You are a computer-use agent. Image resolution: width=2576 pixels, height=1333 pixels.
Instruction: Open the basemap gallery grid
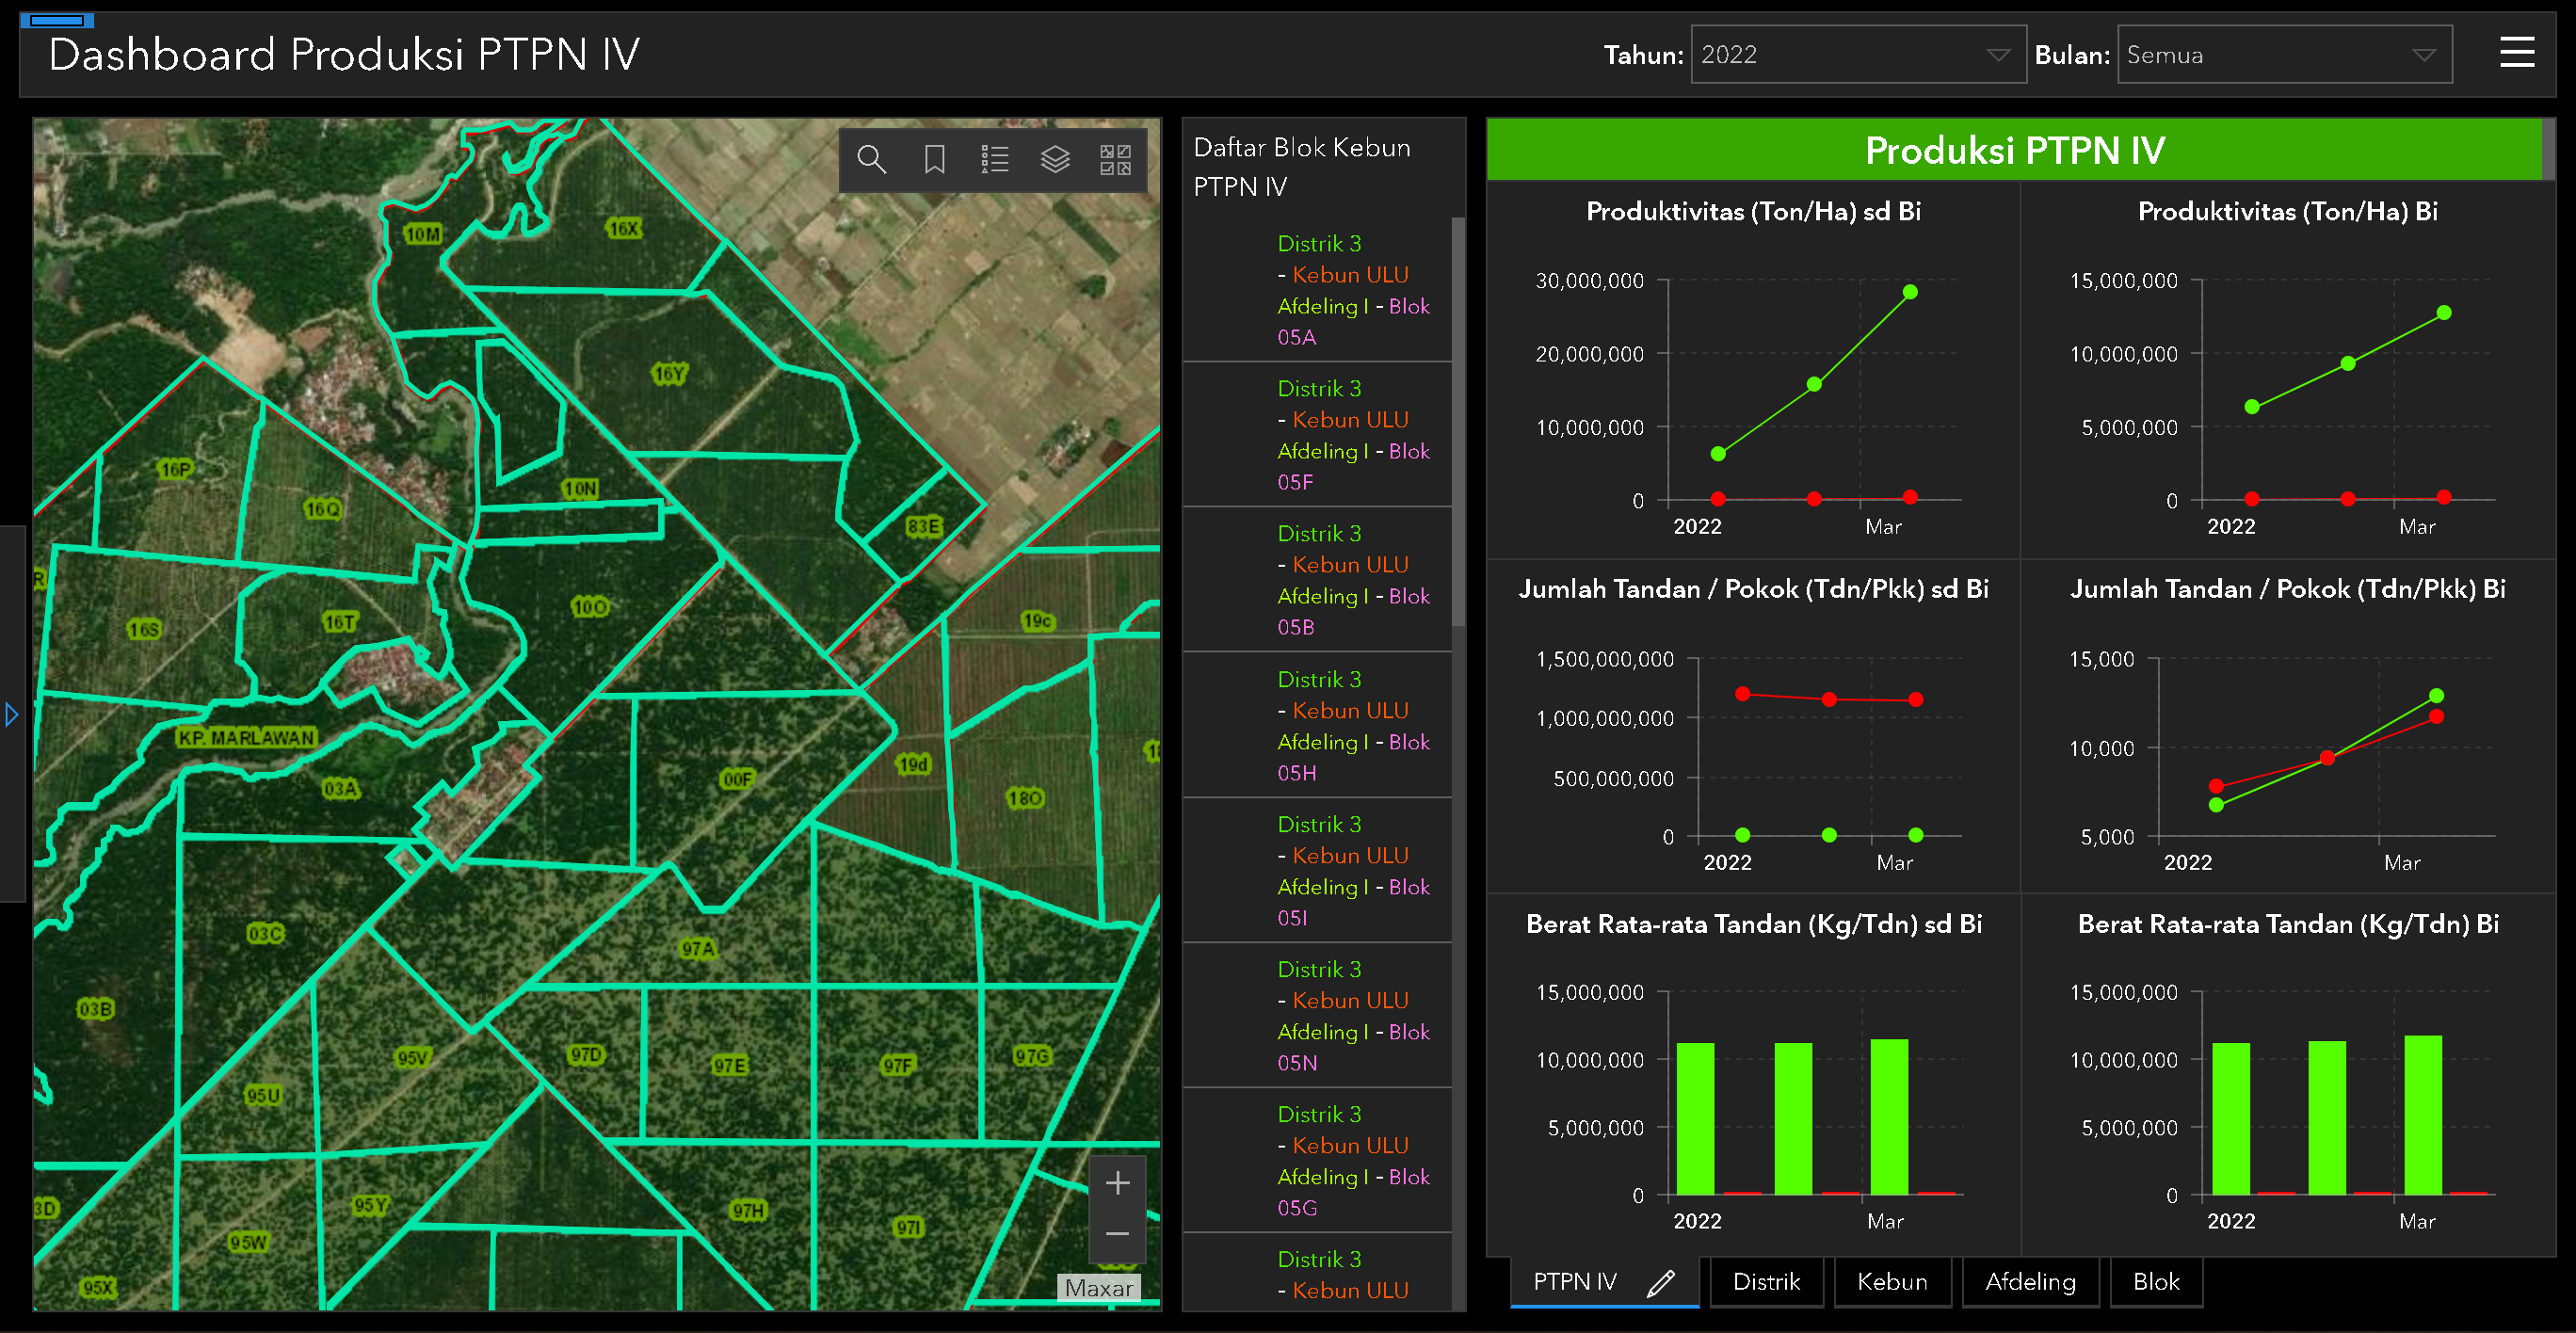pos(1115,159)
